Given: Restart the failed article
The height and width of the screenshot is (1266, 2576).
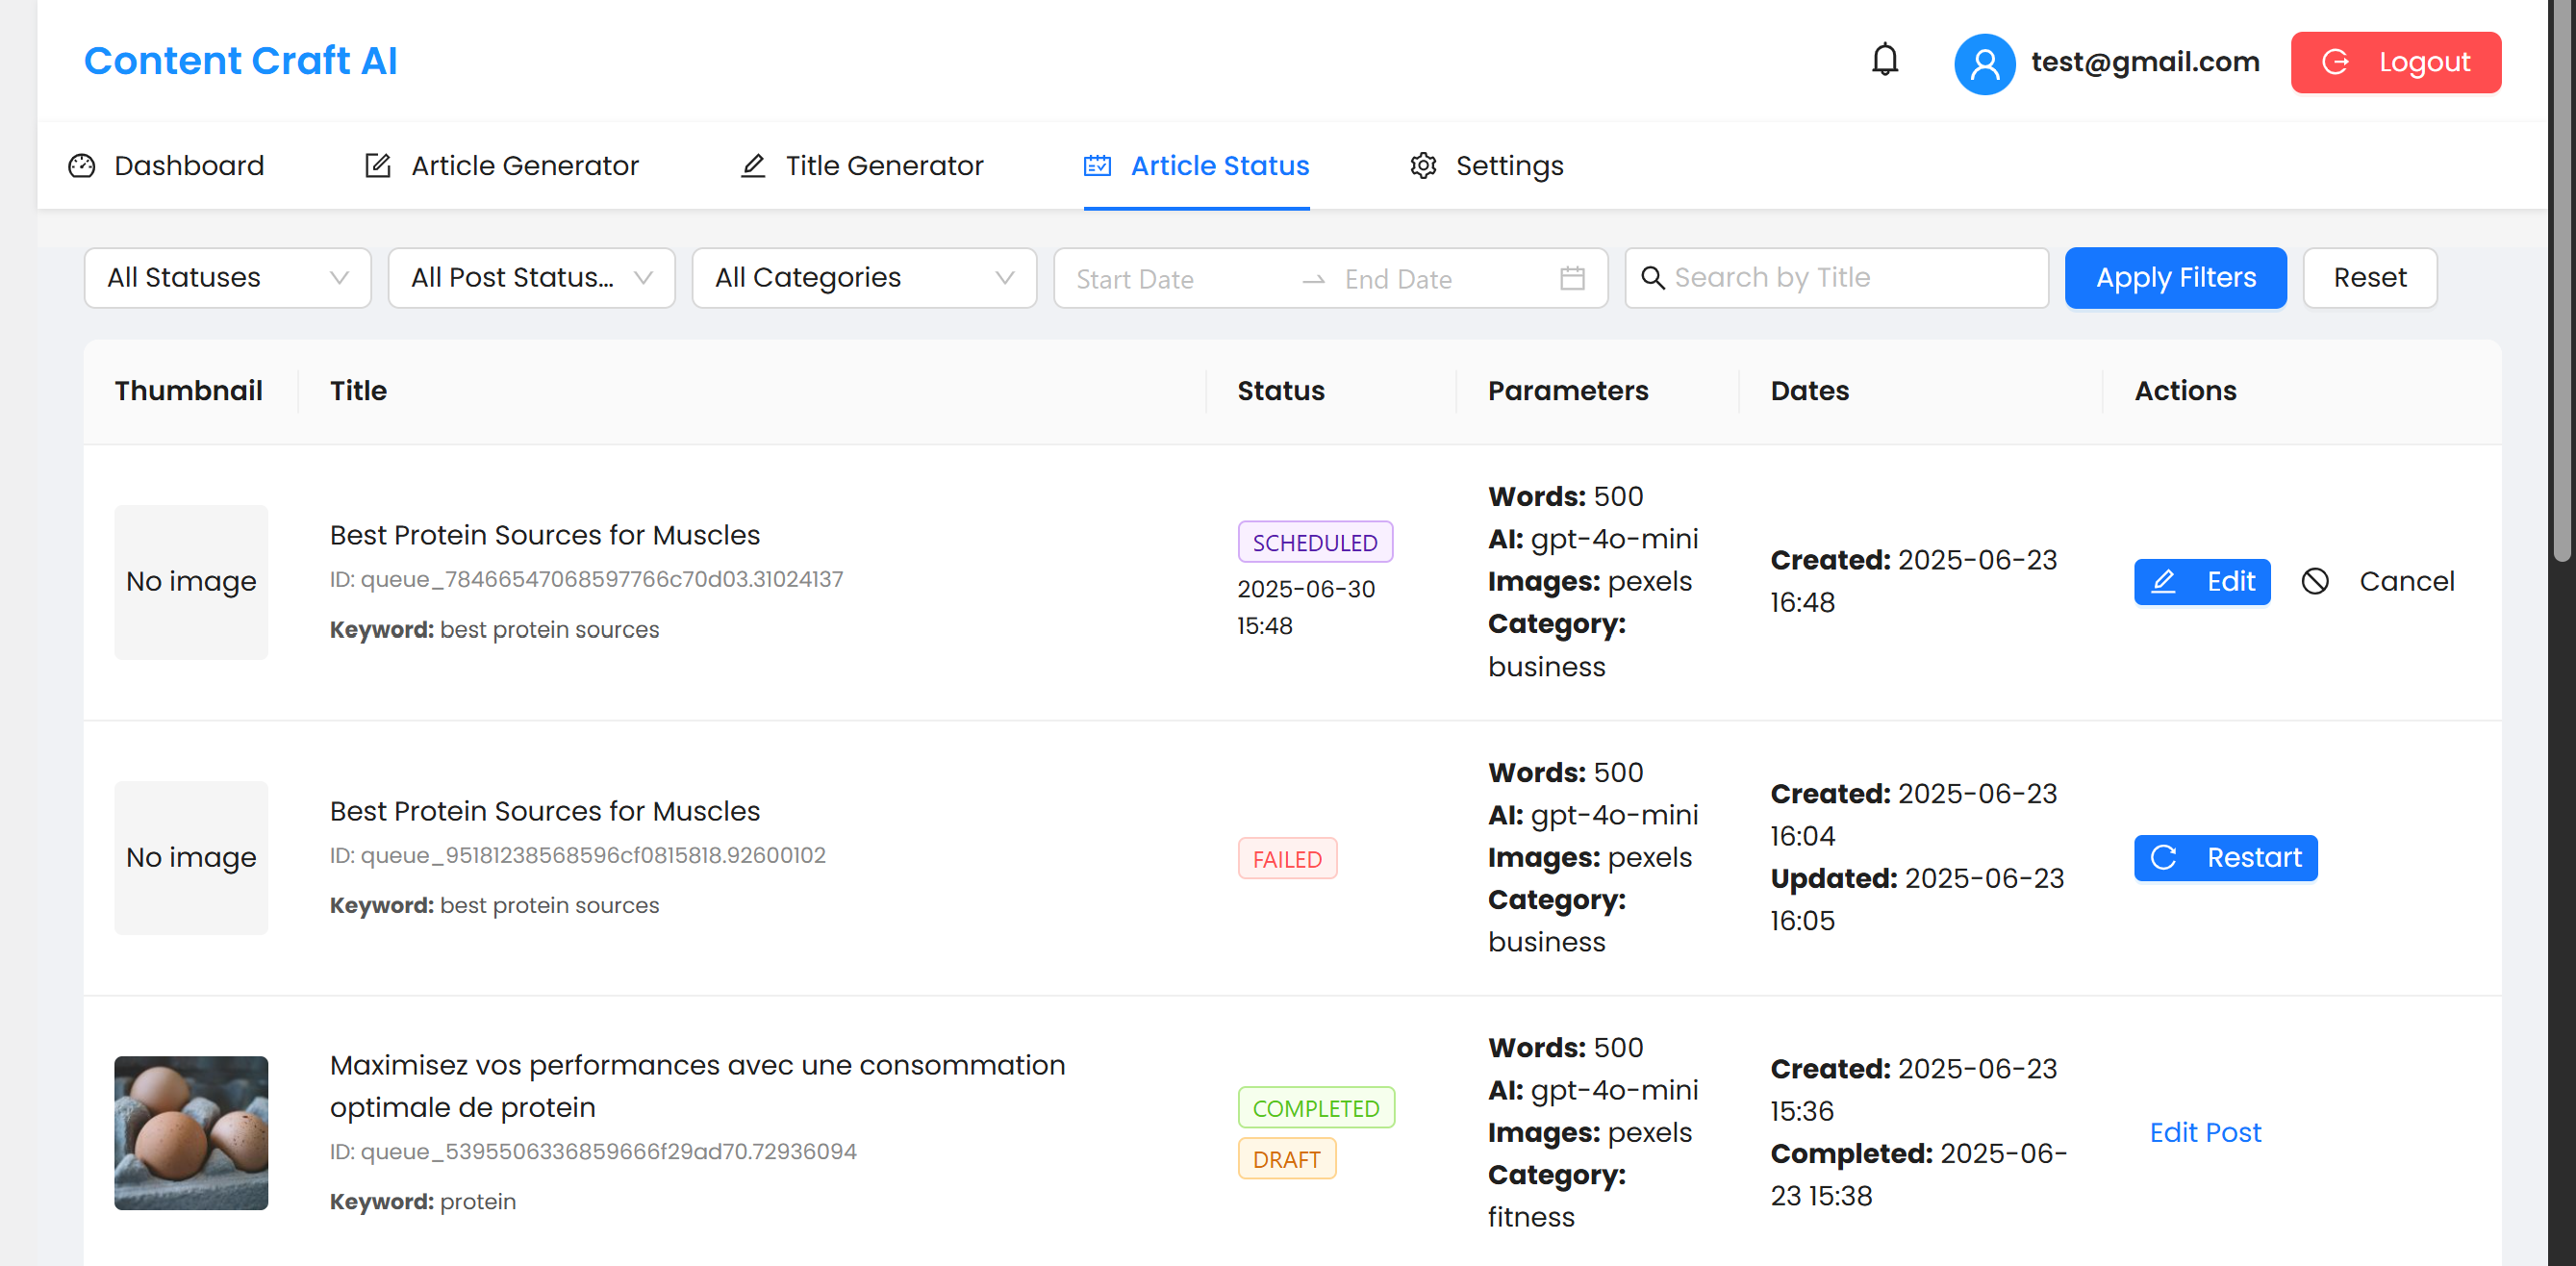Looking at the screenshot, I should click(x=2225, y=858).
